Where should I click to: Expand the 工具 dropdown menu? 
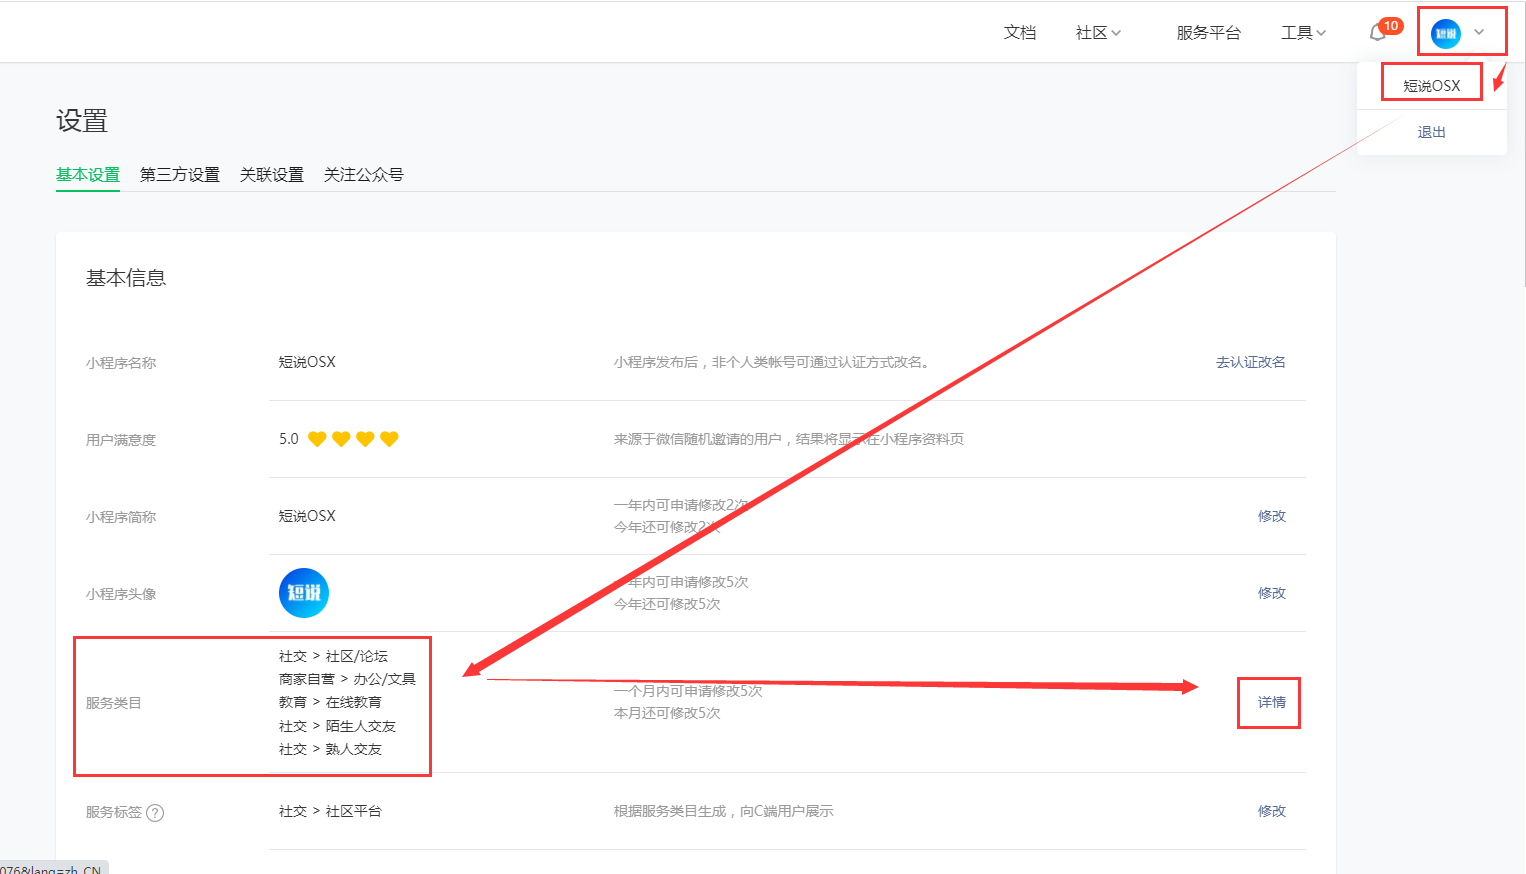coord(1304,33)
